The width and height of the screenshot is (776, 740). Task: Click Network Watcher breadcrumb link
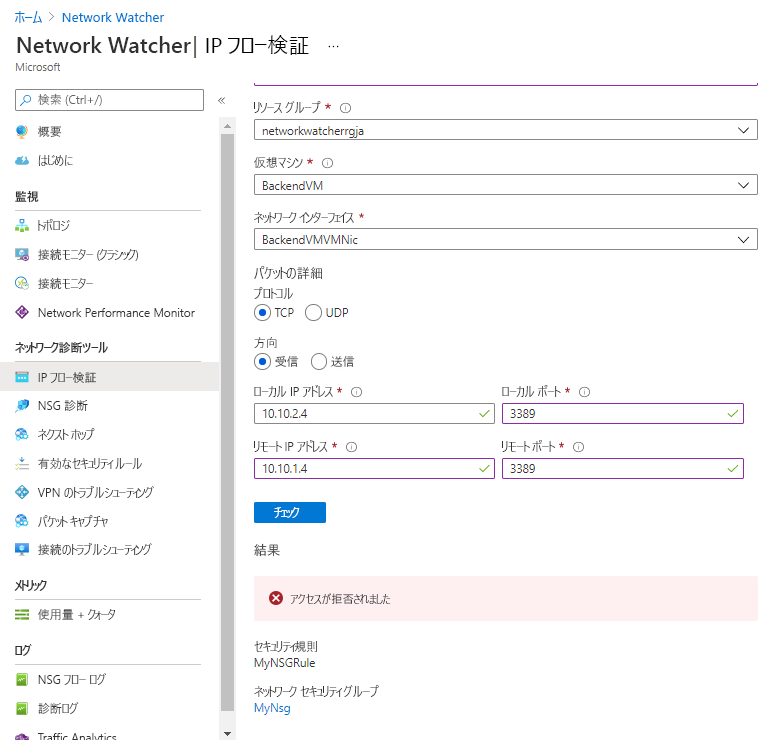point(113,17)
